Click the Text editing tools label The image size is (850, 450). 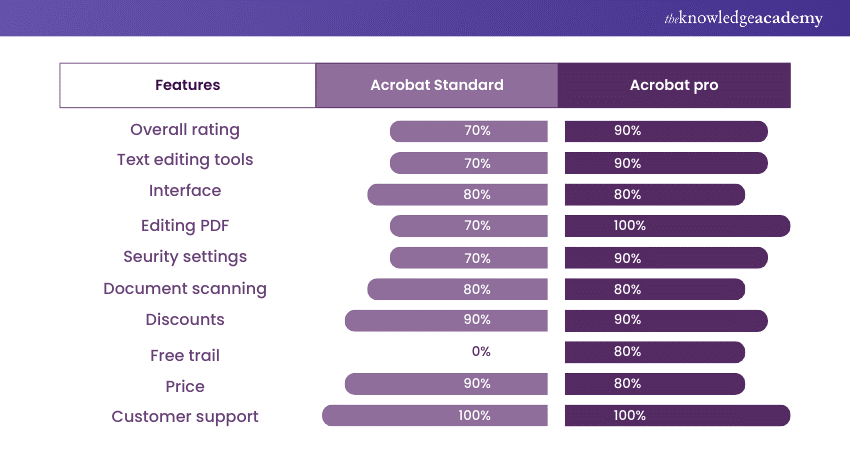click(185, 160)
